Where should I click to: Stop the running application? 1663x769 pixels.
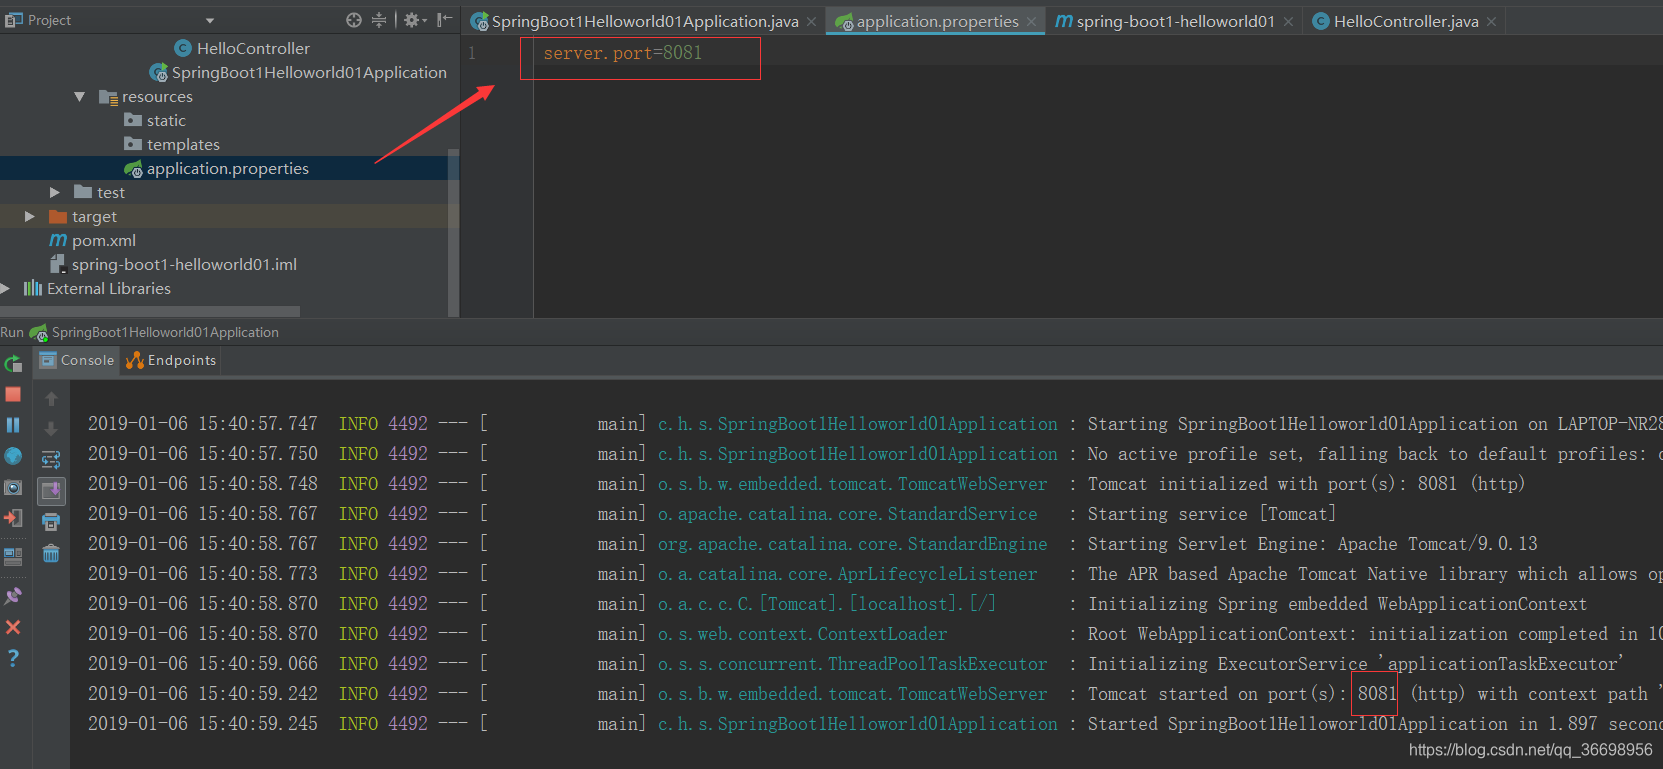[x=13, y=395]
